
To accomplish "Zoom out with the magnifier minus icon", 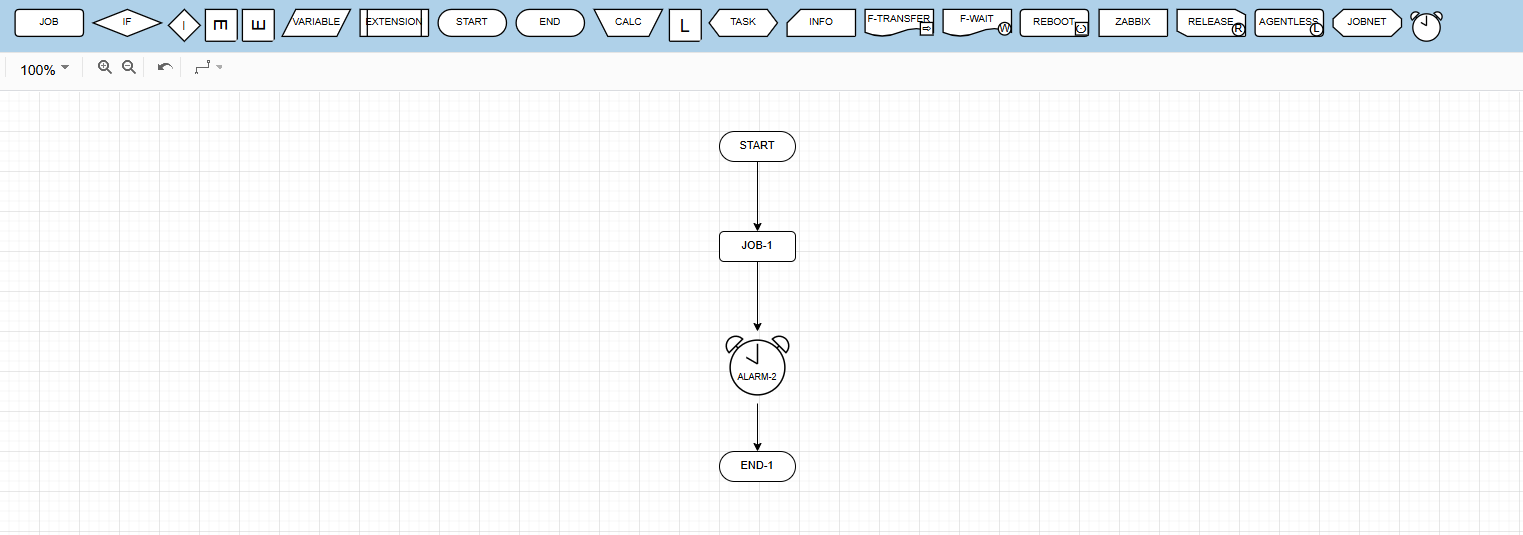I will (x=128, y=67).
